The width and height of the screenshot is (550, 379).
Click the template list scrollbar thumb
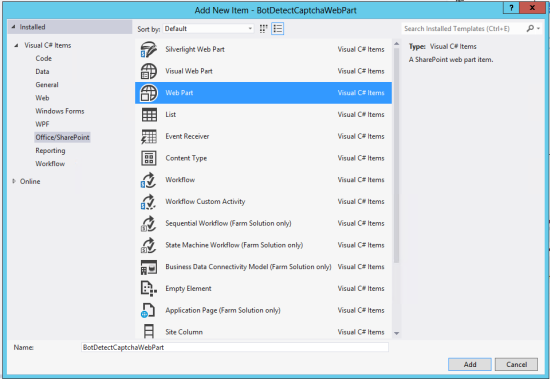tap(396, 155)
